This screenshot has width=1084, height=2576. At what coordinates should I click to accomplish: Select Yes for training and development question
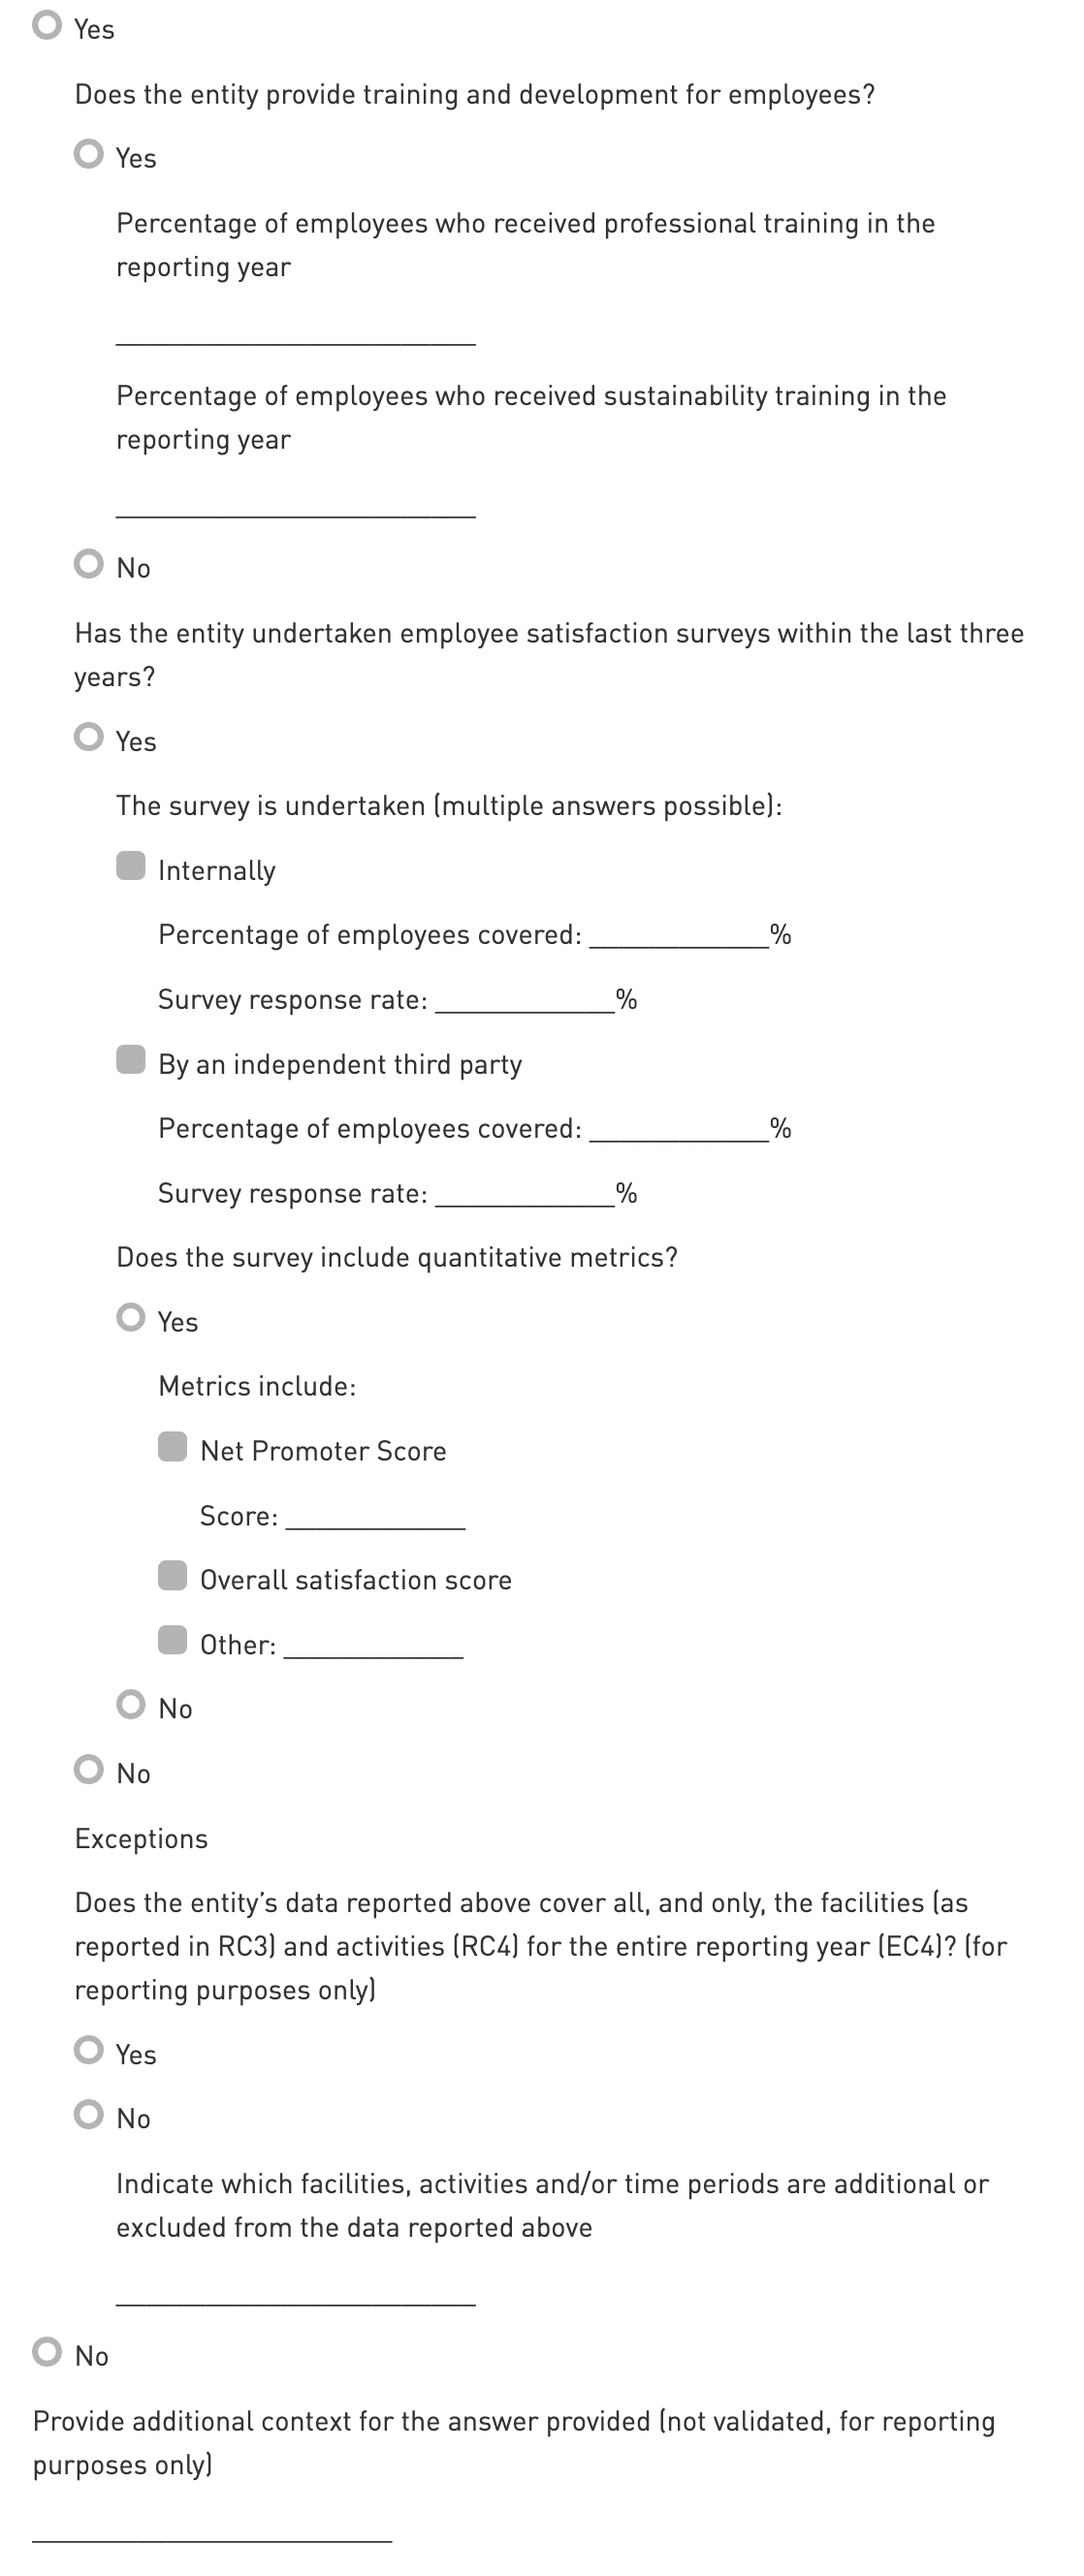89,154
